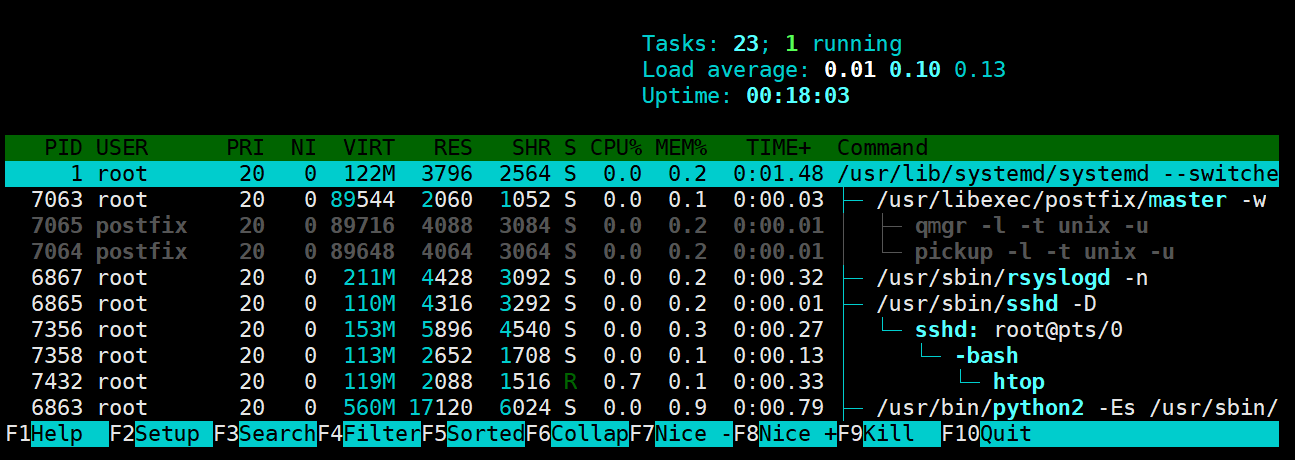Click the "1 running" tasks text
1295x460 pixels.
click(x=843, y=44)
